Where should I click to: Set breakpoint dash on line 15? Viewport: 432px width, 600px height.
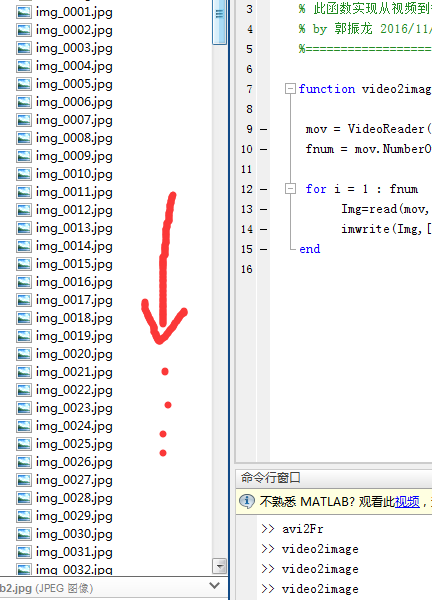pyautogui.click(x=264, y=249)
